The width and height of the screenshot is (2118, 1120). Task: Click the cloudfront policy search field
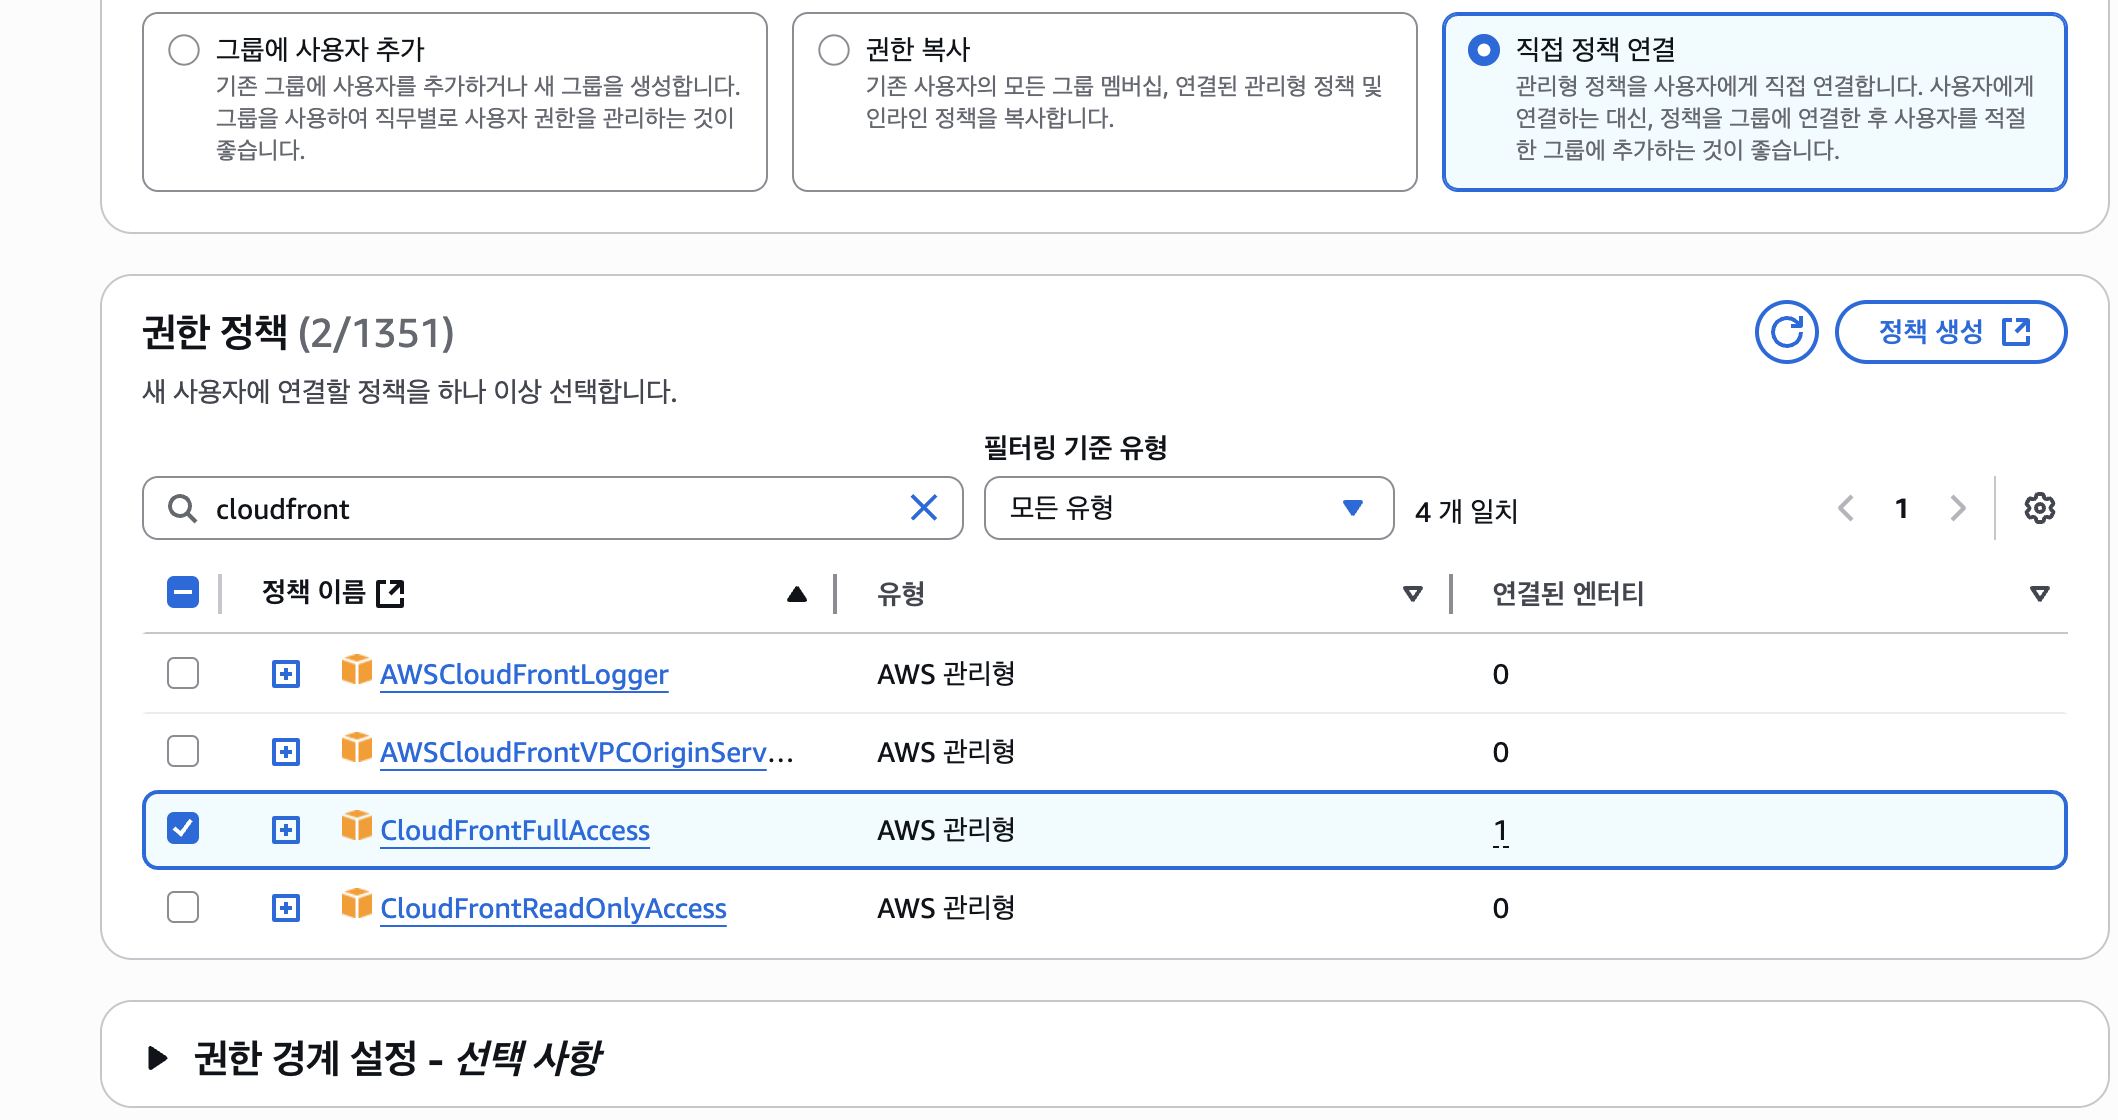tap(550, 508)
